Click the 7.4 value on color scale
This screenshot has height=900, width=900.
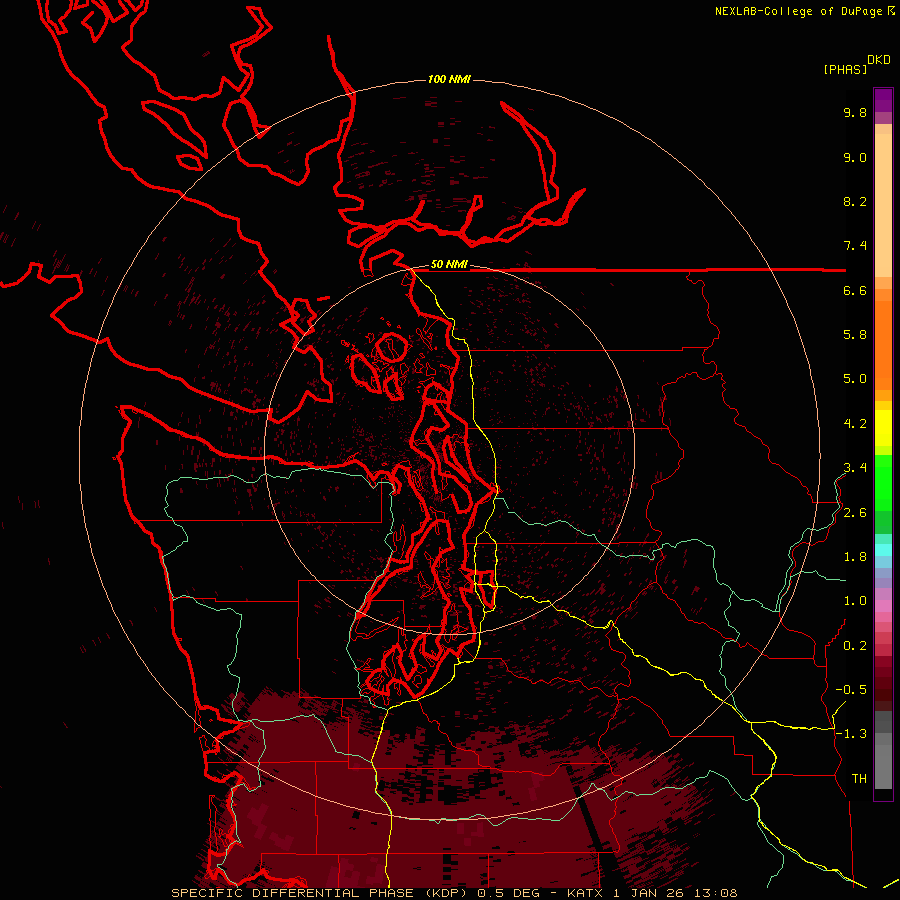click(855, 246)
